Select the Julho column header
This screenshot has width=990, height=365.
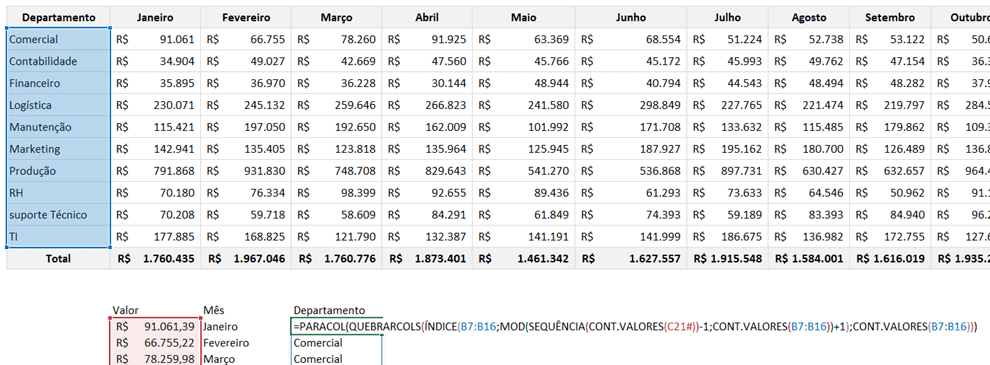point(728,18)
